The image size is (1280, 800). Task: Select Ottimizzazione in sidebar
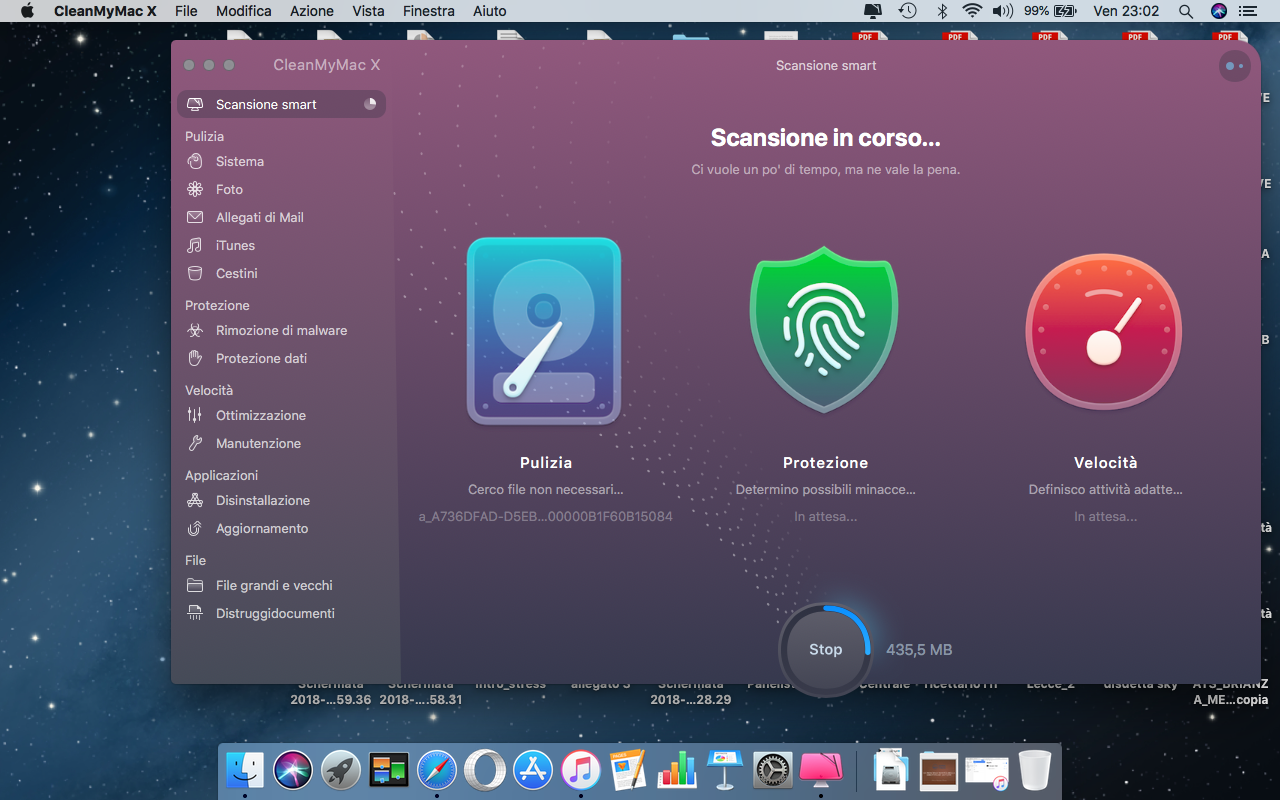[x=281, y=415]
